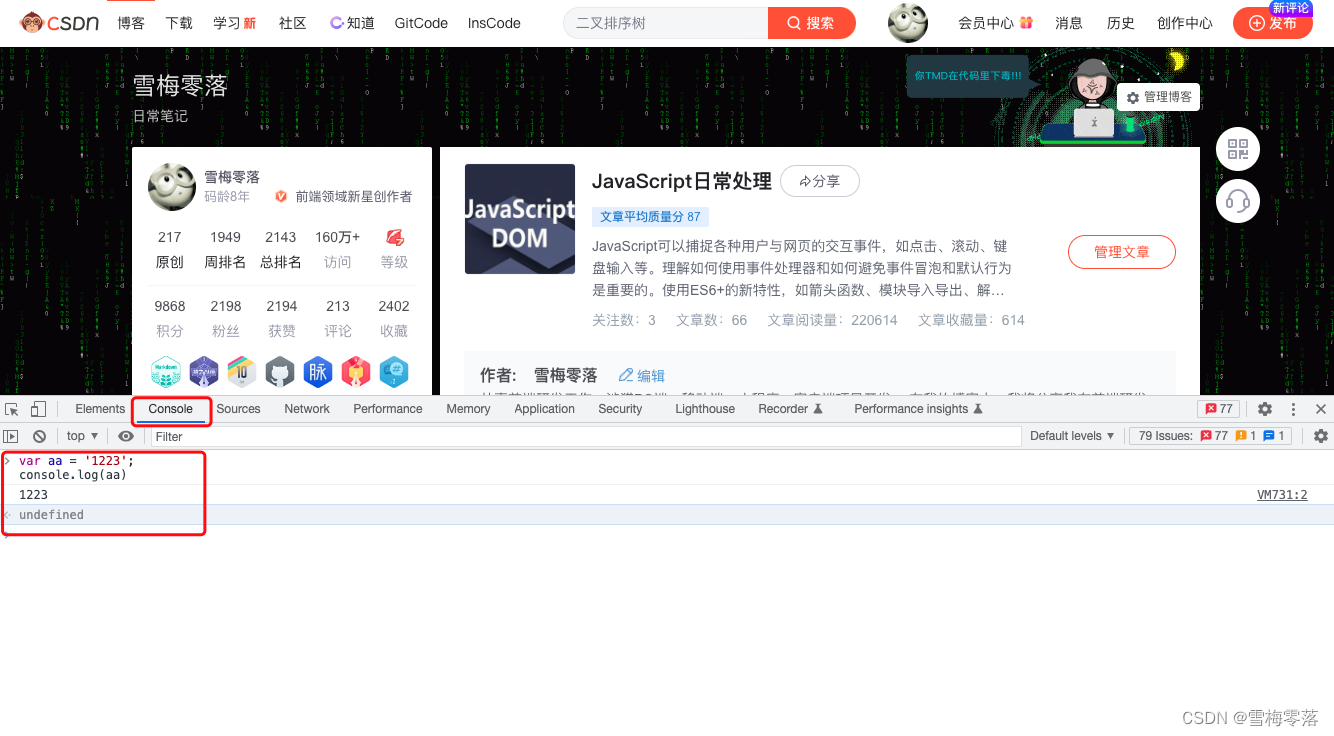Click the 雪梅零落 profile avatar in sidebar
Image resolution: width=1334 pixels, height=736 pixels.
(x=172, y=187)
